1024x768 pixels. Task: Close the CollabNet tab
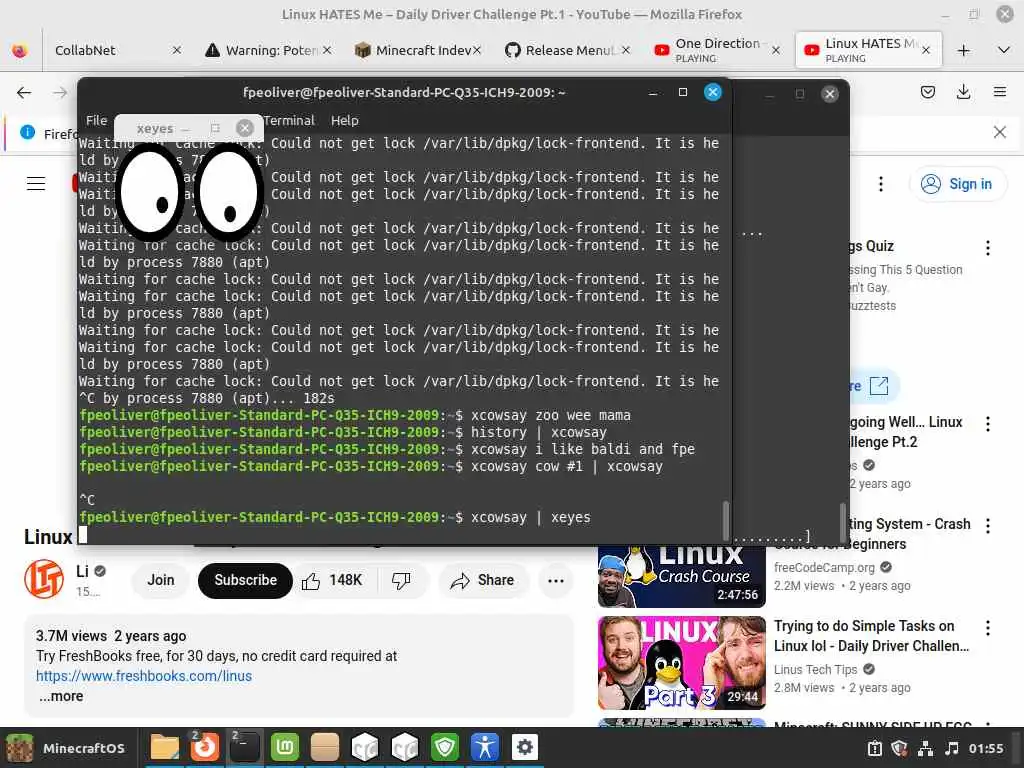[176, 50]
